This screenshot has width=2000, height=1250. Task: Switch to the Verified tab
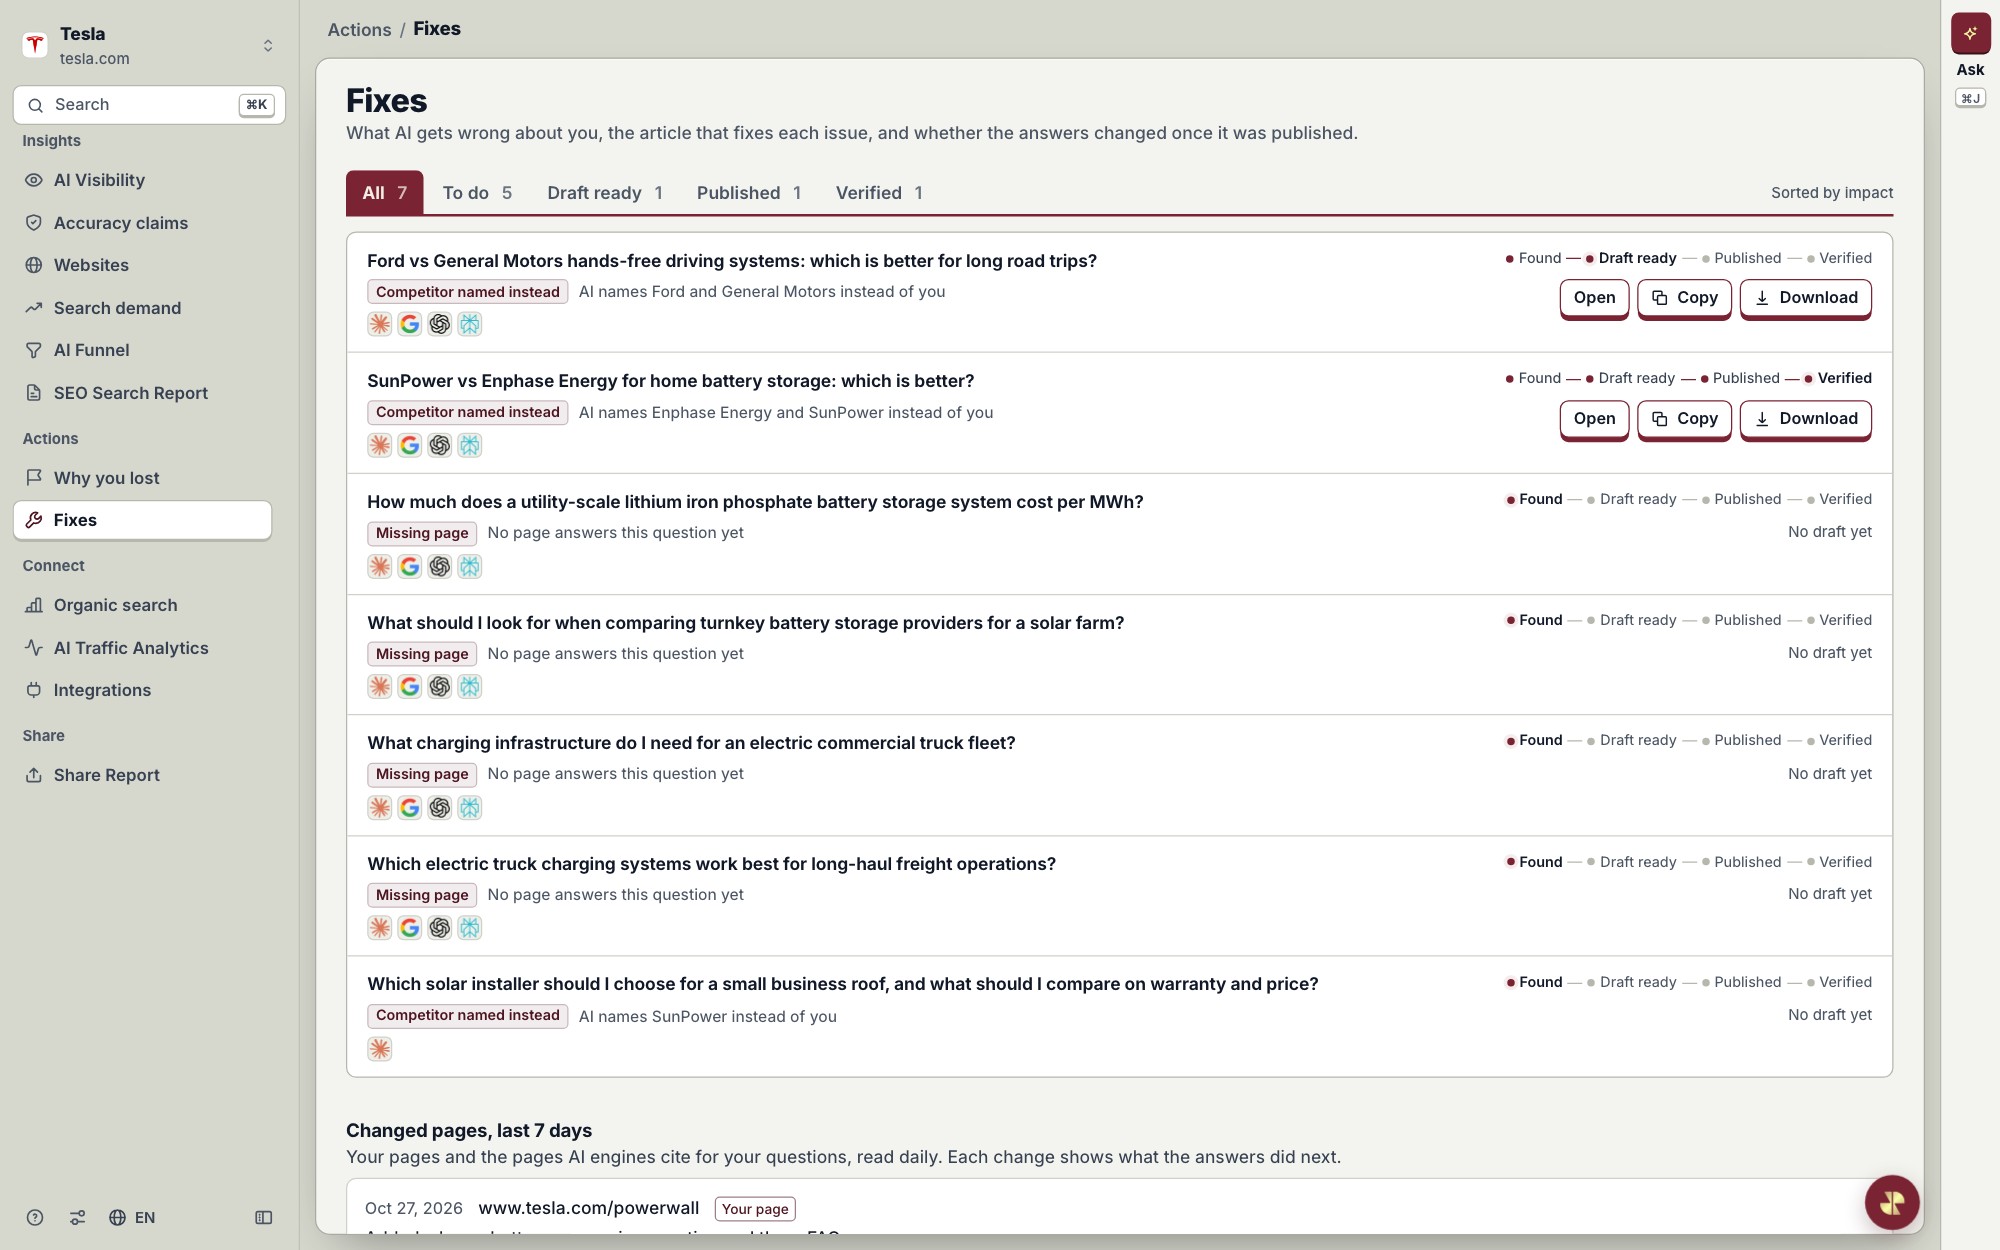pyautogui.click(x=879, y=193)
